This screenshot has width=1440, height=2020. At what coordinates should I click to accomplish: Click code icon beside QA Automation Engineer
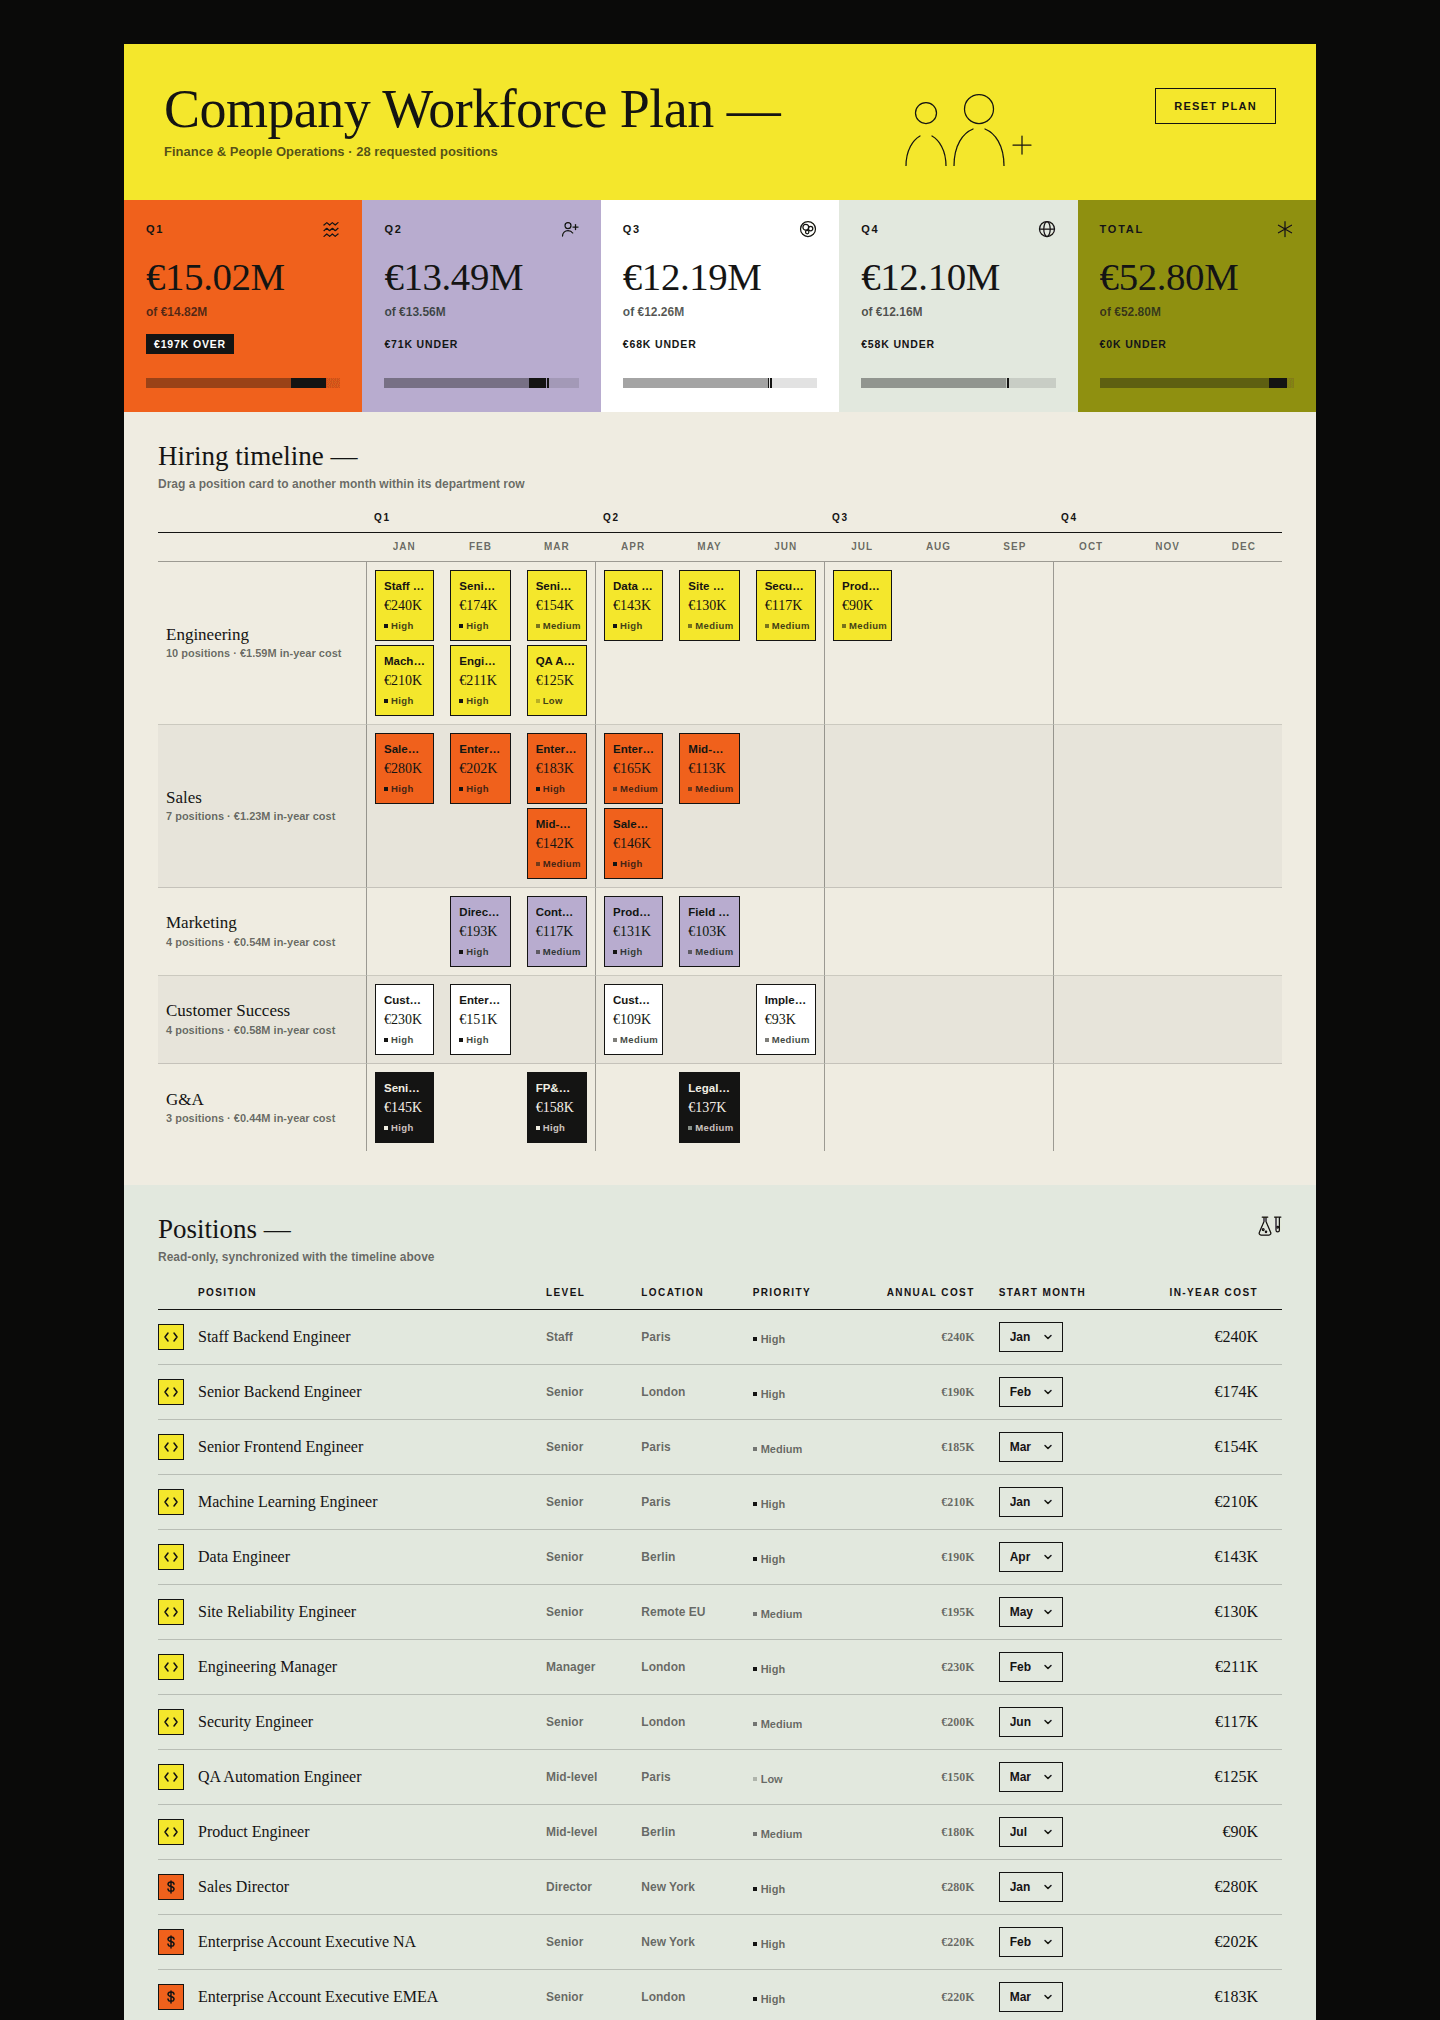click(171, 1777)
